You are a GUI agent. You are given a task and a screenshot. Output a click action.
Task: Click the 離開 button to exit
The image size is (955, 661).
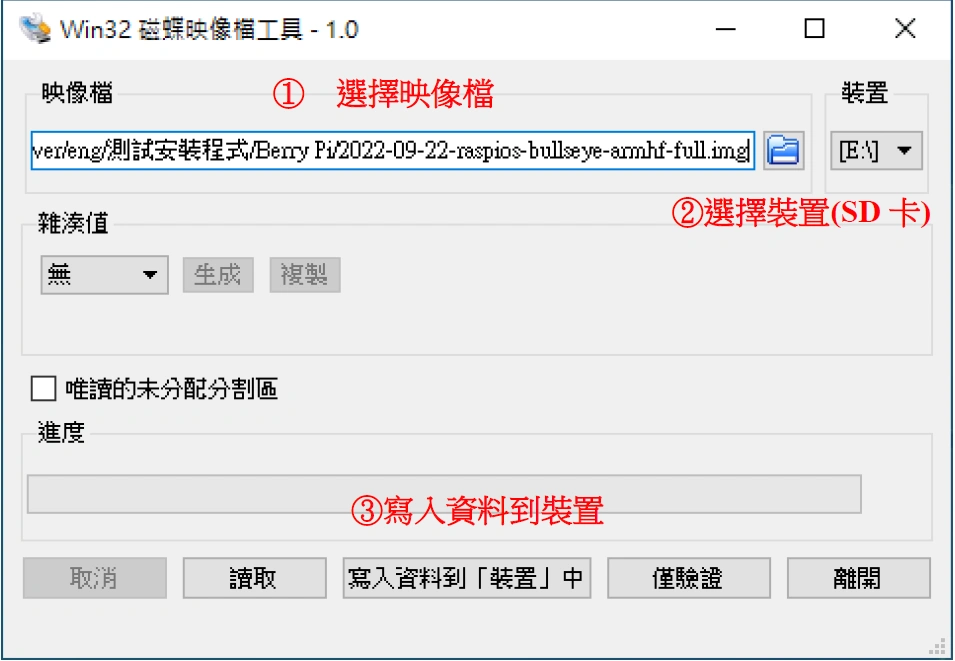(858, 578)
